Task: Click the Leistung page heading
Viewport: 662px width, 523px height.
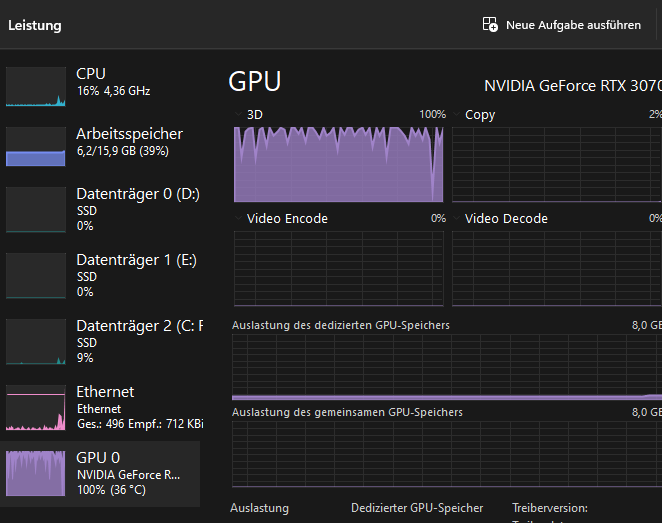Action: pos(35,25)
